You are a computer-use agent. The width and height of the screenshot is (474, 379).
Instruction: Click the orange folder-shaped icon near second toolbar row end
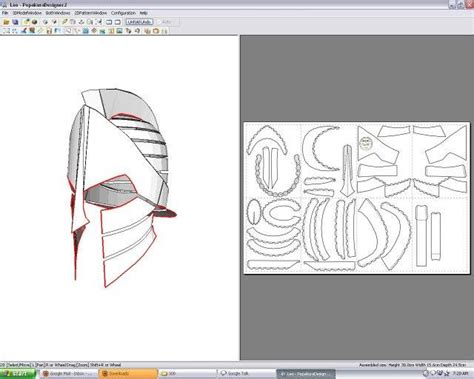point(156,31)
